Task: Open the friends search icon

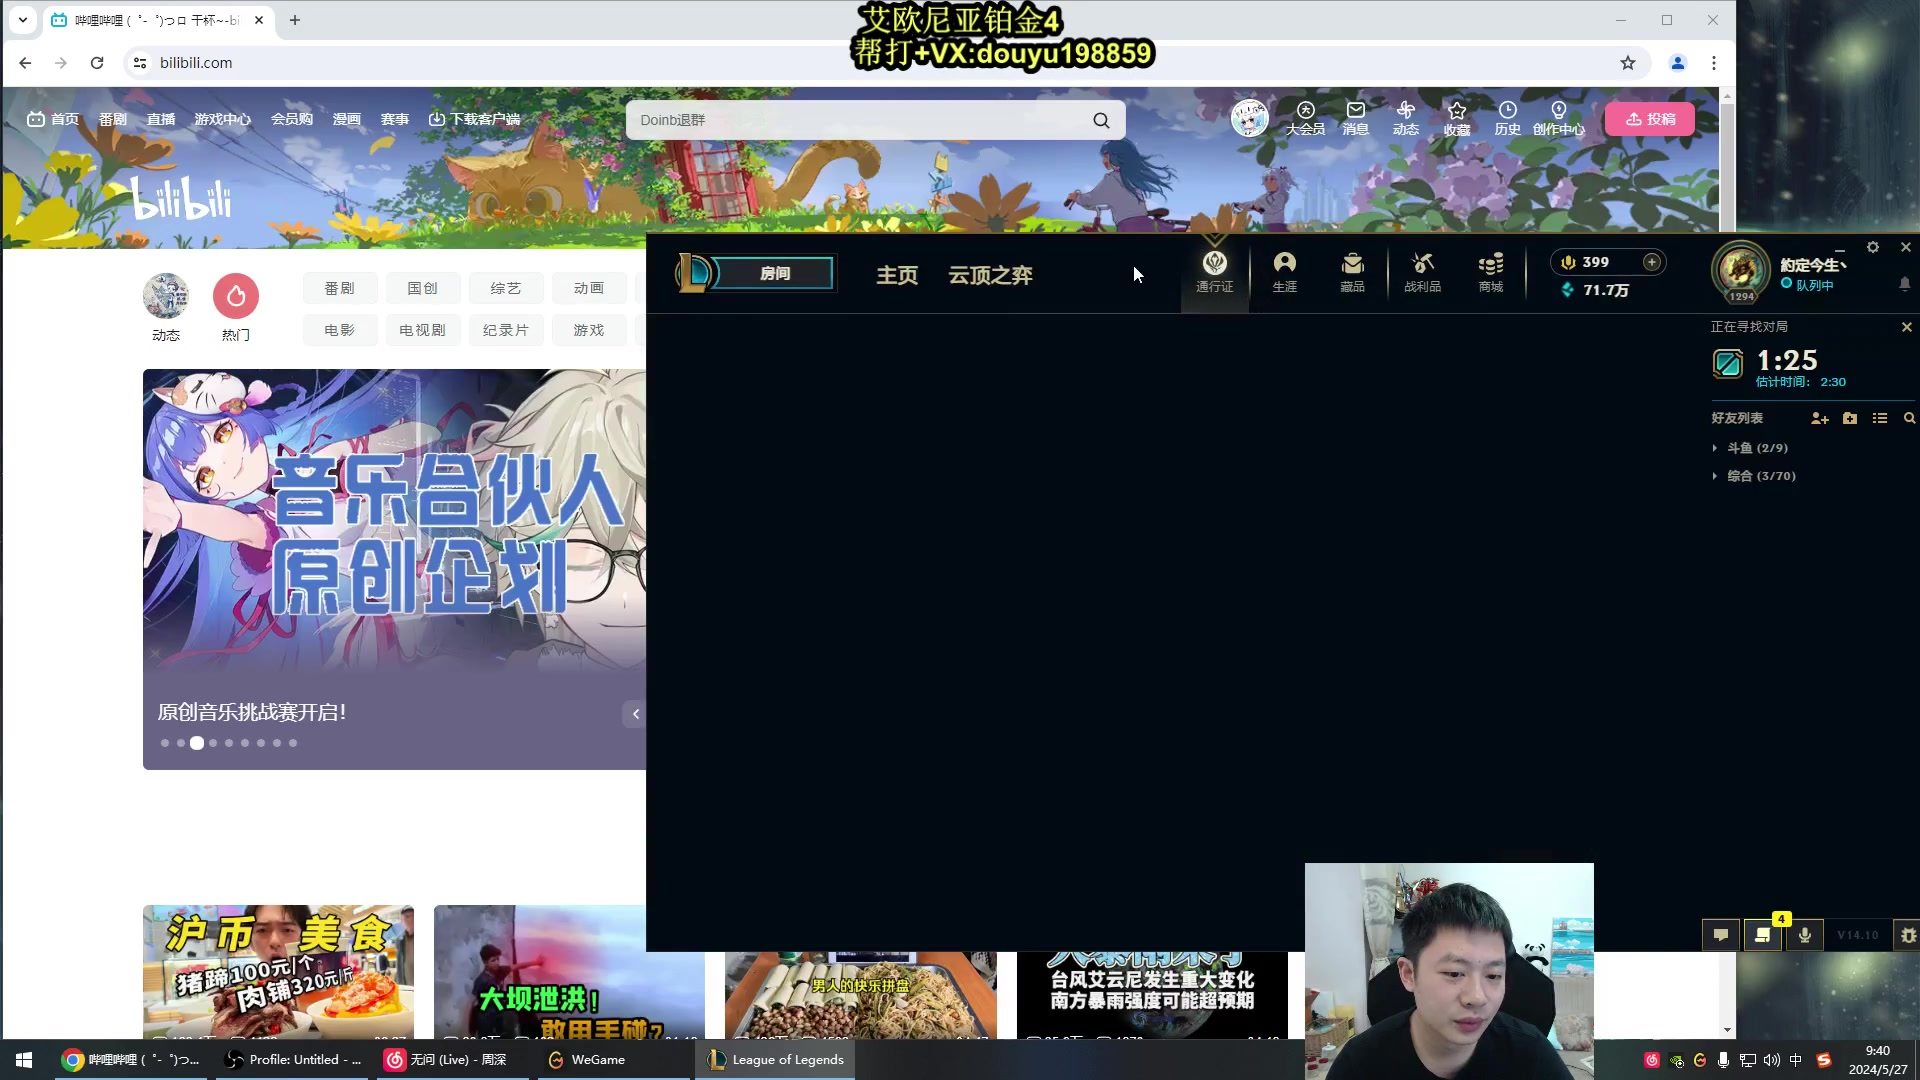Action: click(1910, 418)
